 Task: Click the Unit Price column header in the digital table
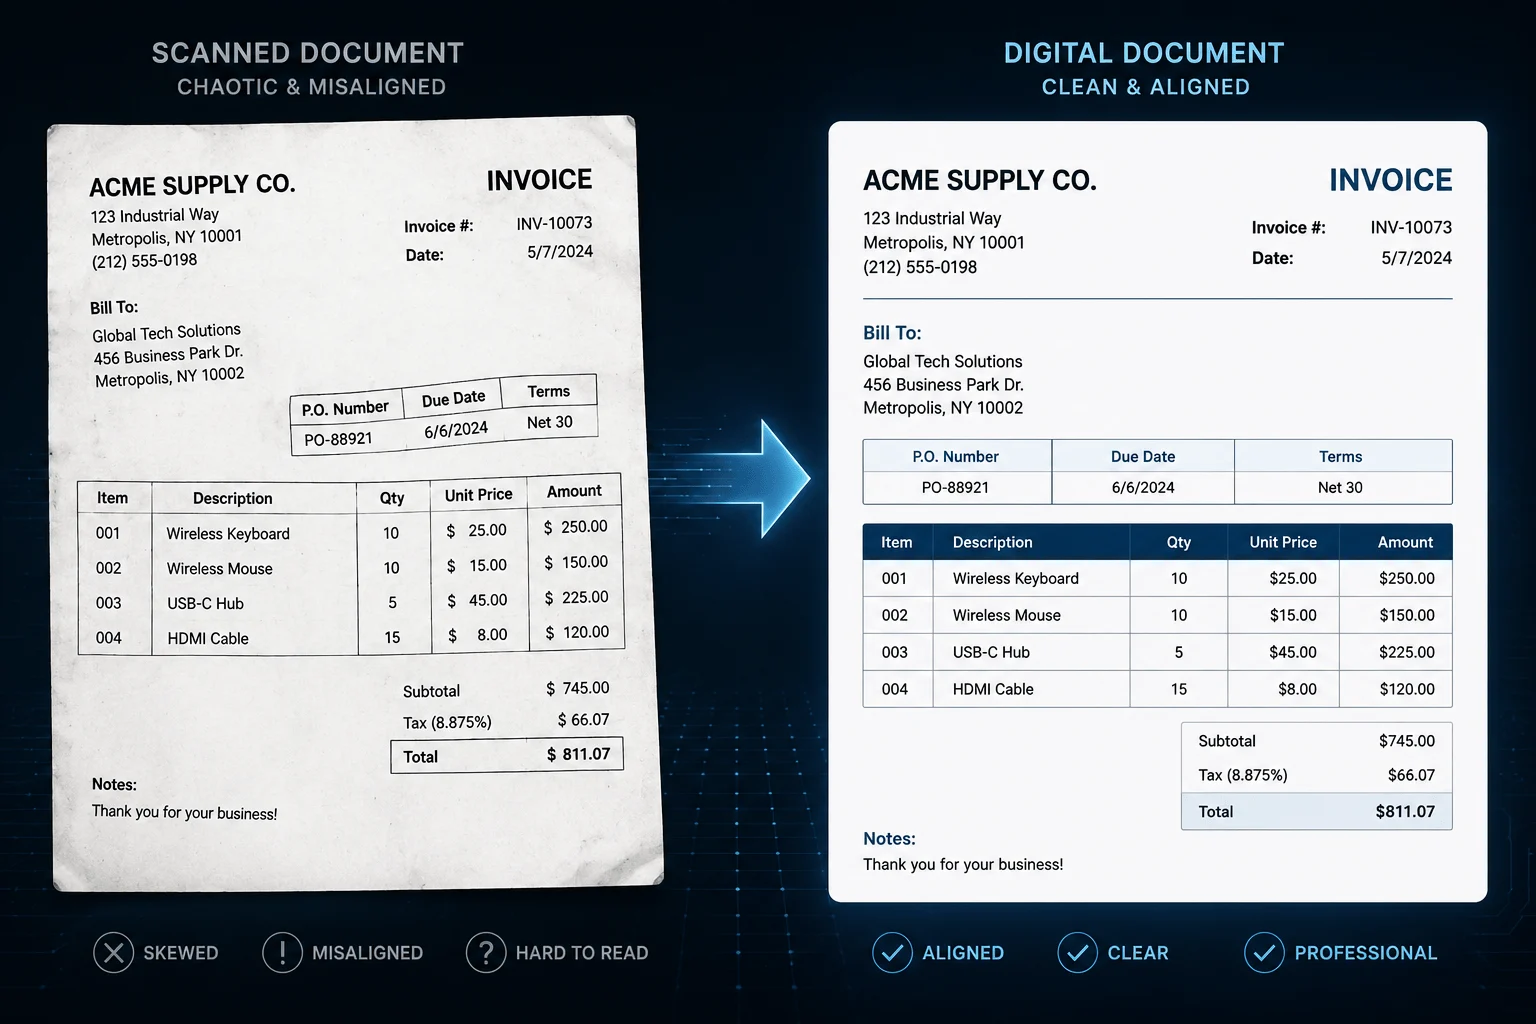[x=1283, y=542]
